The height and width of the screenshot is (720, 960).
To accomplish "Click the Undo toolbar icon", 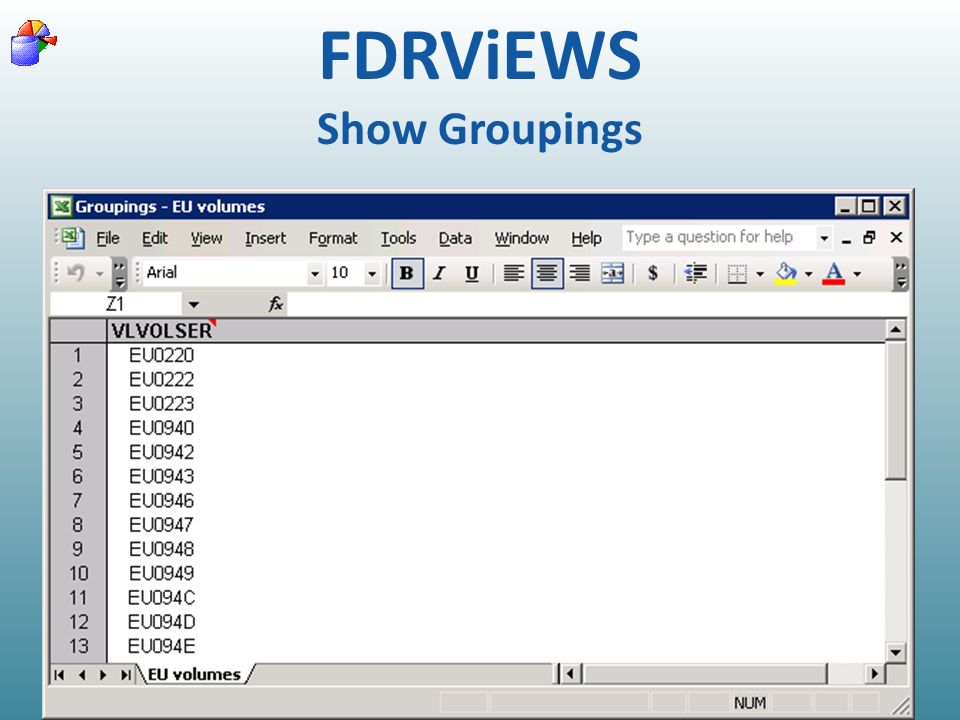I will pyautogui.click(x=75, y=273).
